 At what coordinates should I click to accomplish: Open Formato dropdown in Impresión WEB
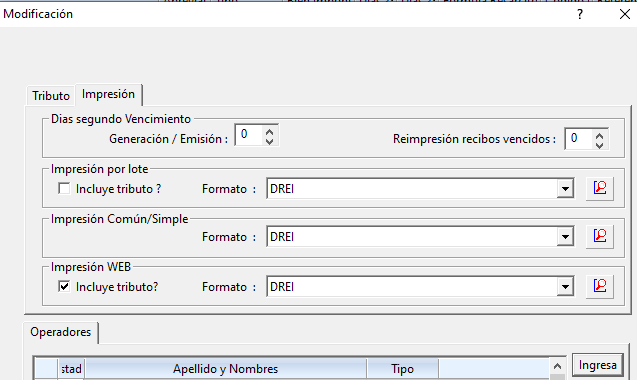point(565,287)
